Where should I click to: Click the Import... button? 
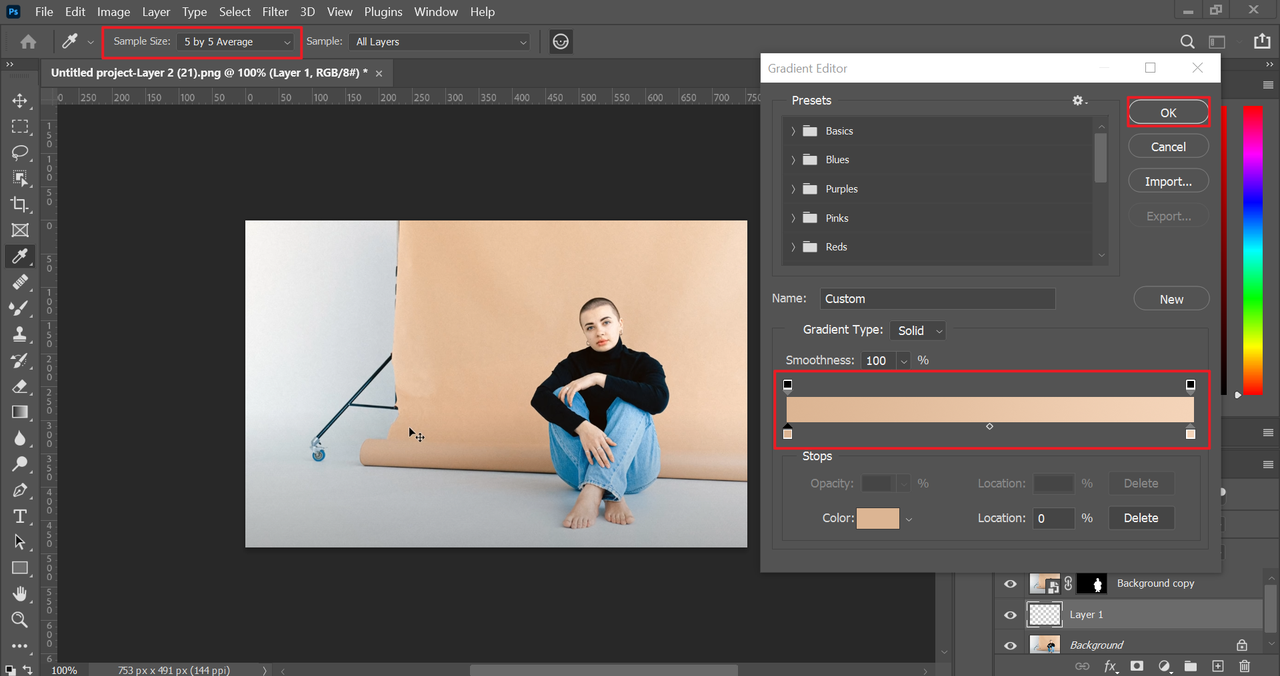click(1168, 182)
